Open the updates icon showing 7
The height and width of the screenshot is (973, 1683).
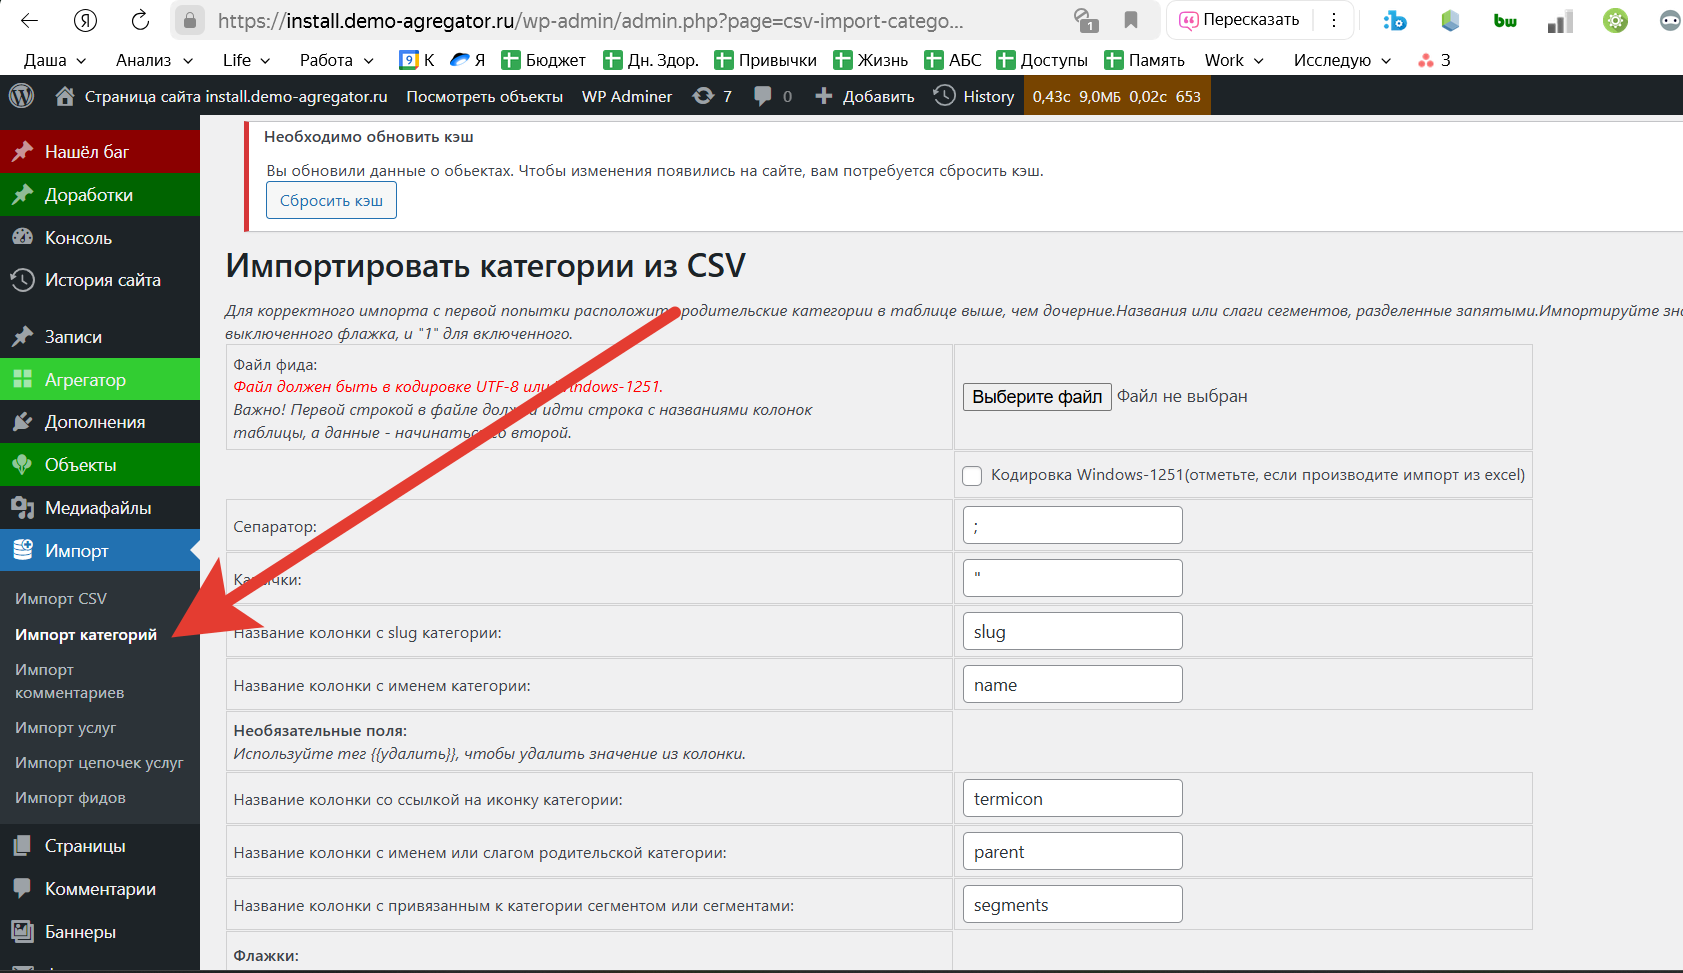click(x=712, y=96)
